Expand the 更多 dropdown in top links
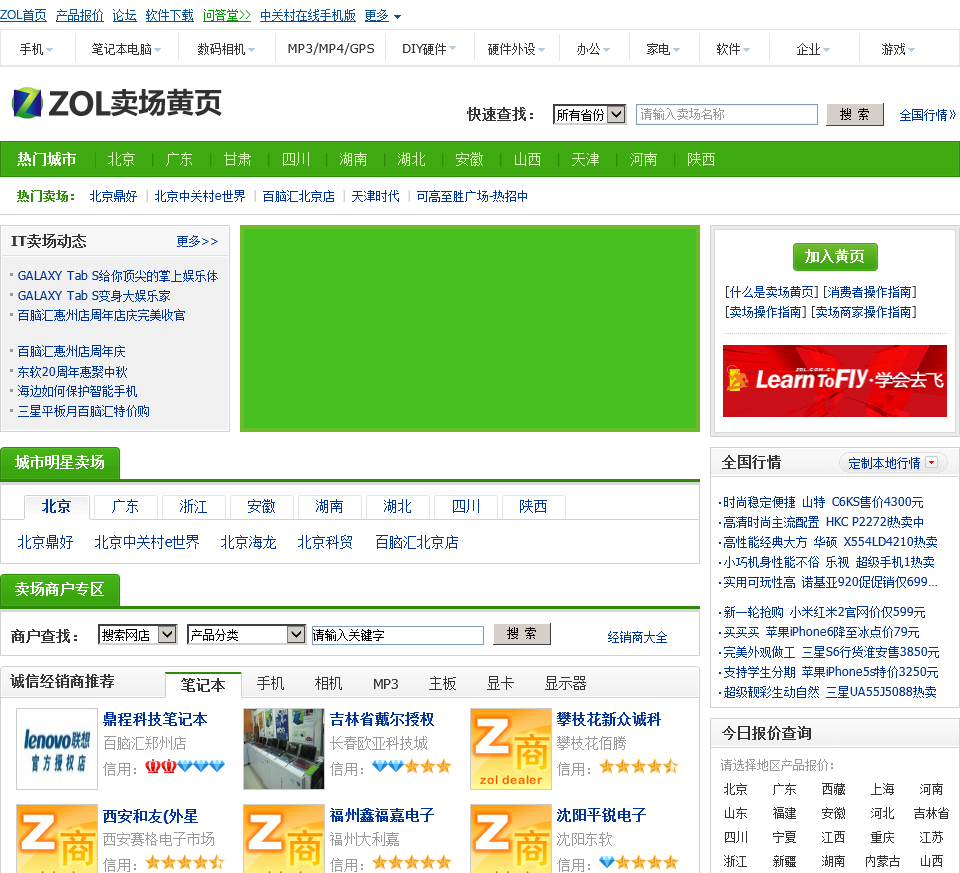The image size is (960, 873). [x=383, y=15]
